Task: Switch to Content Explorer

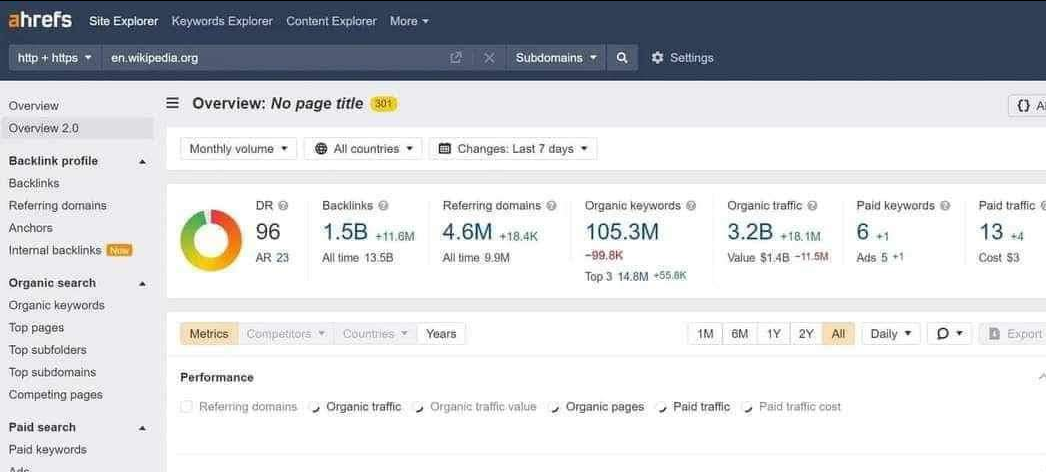Action: [x=332, y=21]
